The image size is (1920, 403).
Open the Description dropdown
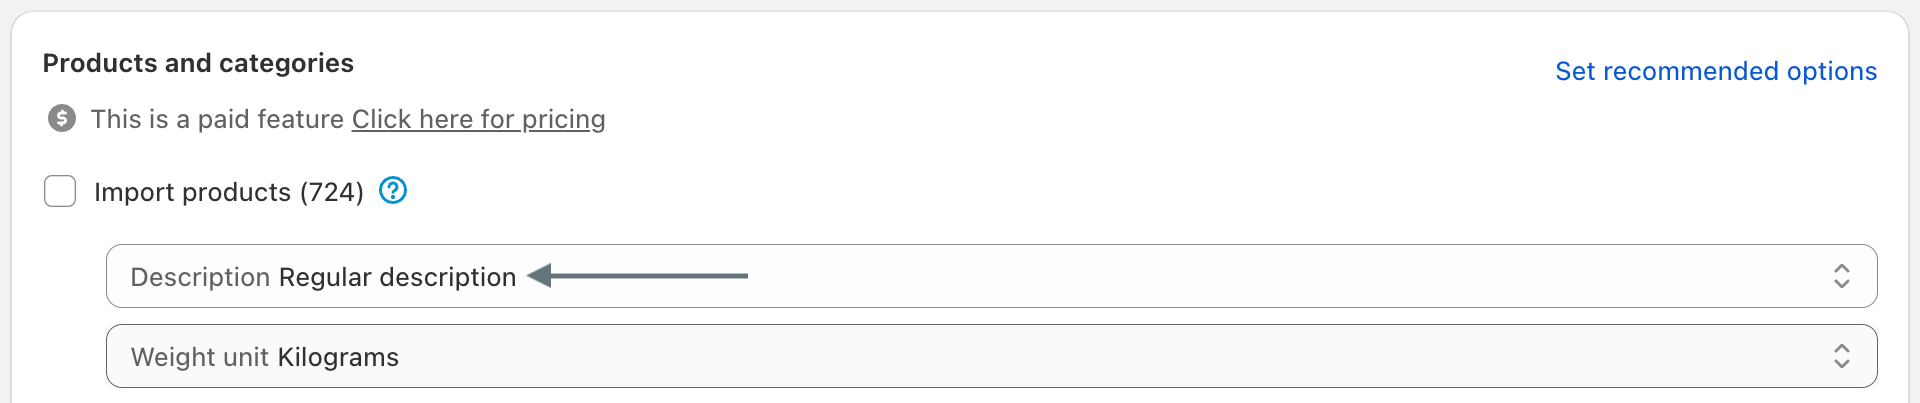[990, 276]
